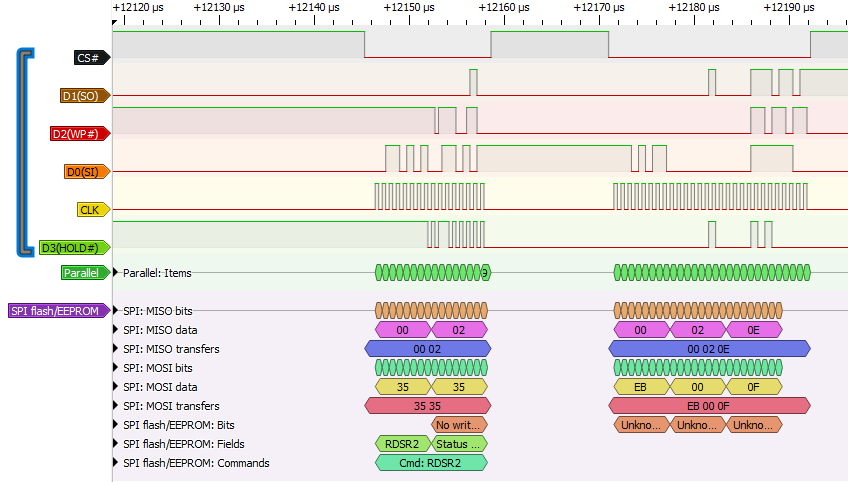Click the '00 02 0E' MISO transfer annotation
The height and width of the screenshot is (482, 848).
coord(709,349)
